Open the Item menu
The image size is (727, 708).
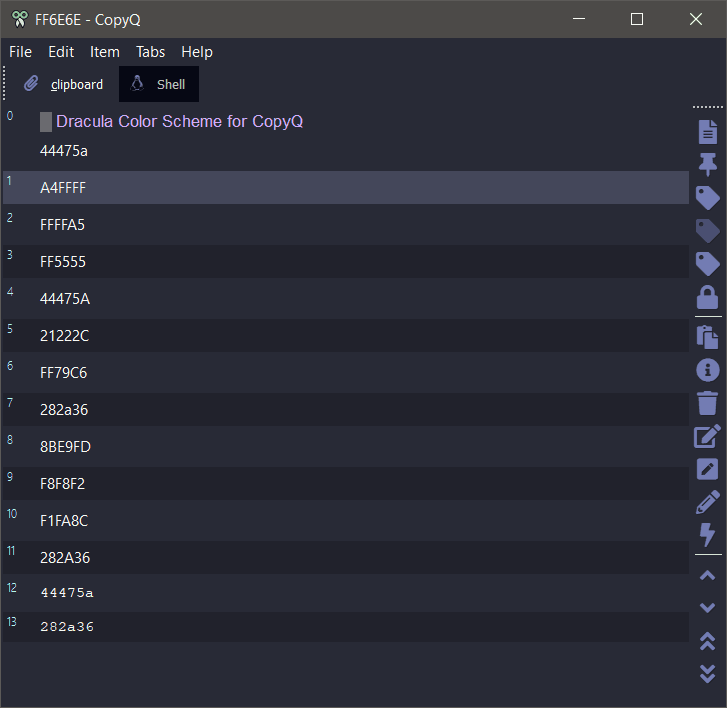pyautogui.click(x=104, y=52)
